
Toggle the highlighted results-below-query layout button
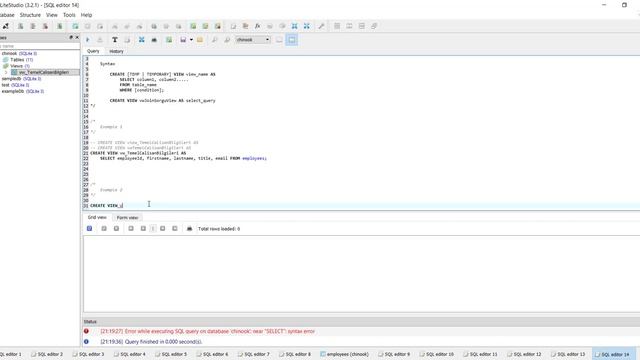pos(291,40)
